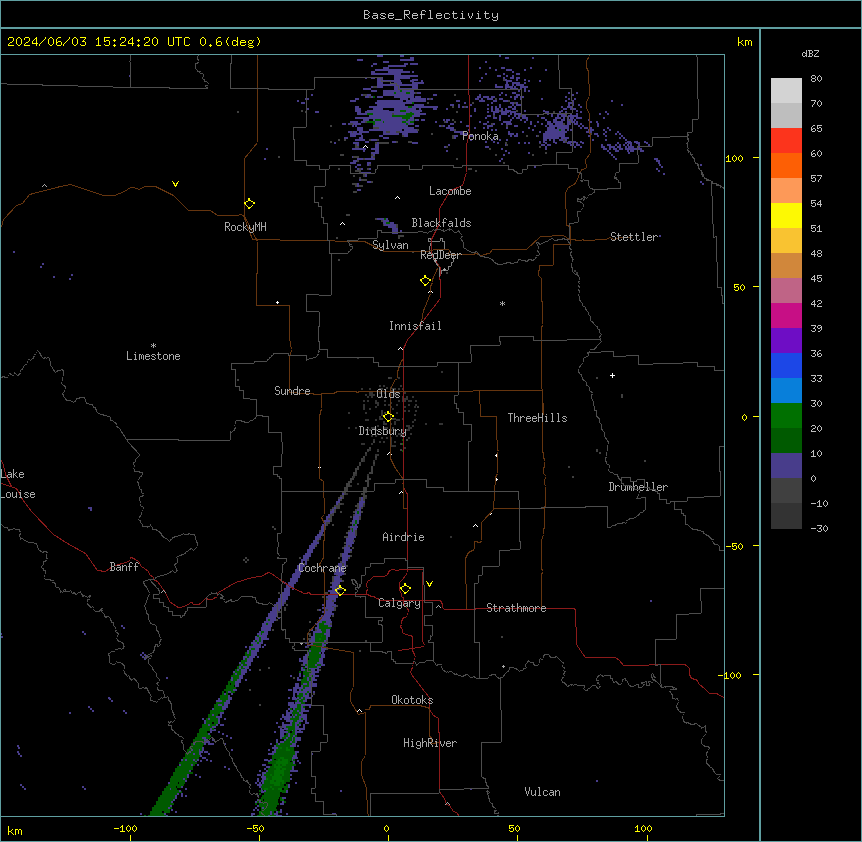Click the Limestone label
The width and height of the screenshot is (862, 842).
click(x=153, y=356)
